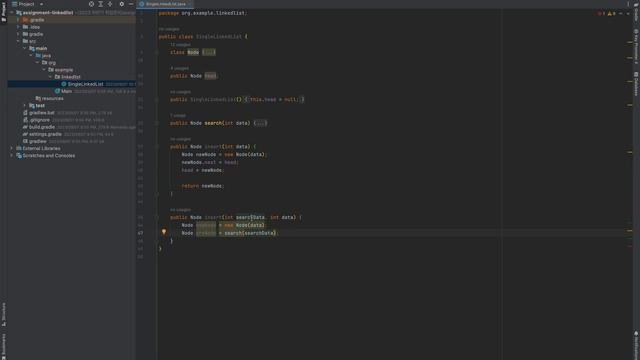Image resolution: width=640 pixels, height=360 pixels.
Task: Collapse the src folder
Action: [18, 41]
